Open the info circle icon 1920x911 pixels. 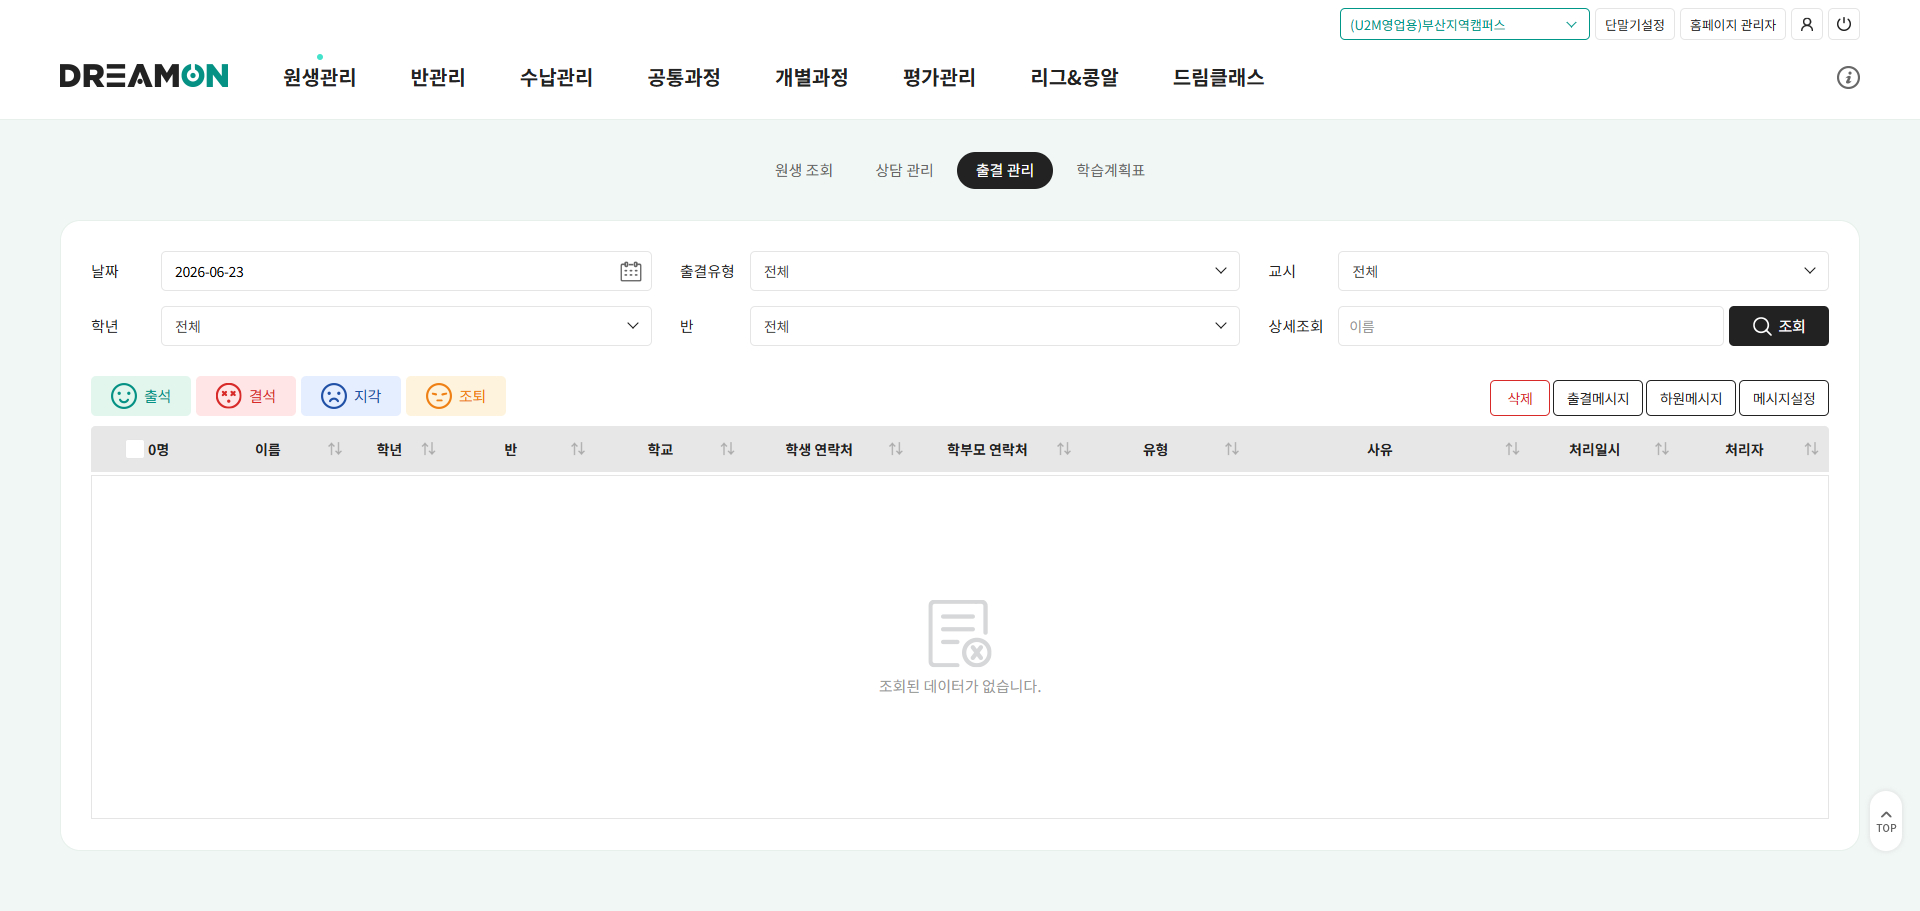(1848, 77)
